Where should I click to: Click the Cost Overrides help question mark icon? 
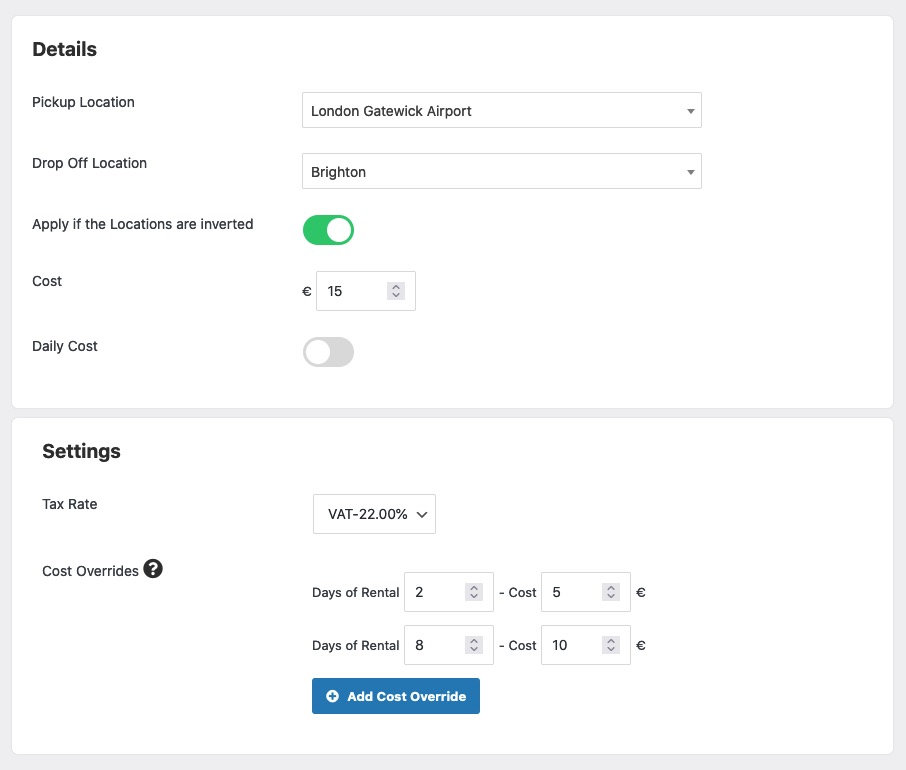(x=153, y=569)
